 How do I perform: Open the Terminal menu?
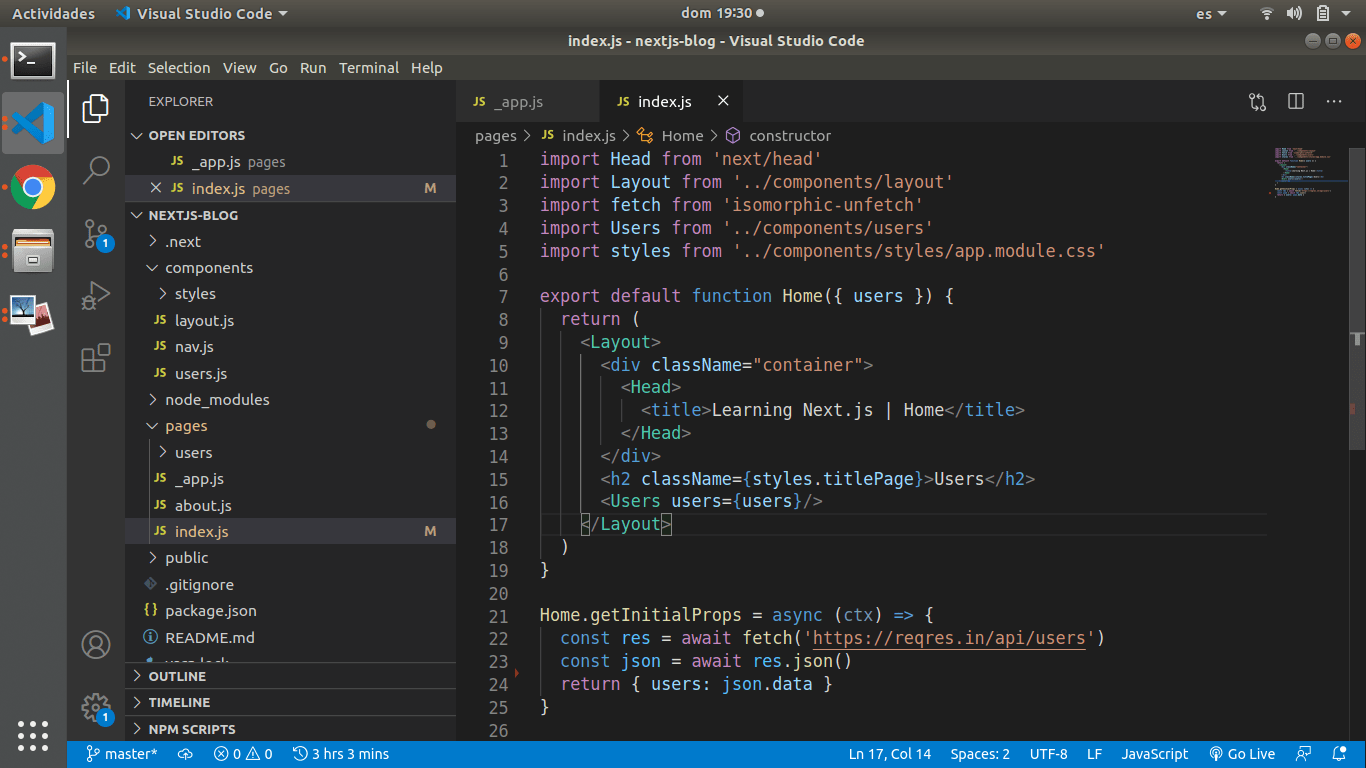(x=368, y=68)
